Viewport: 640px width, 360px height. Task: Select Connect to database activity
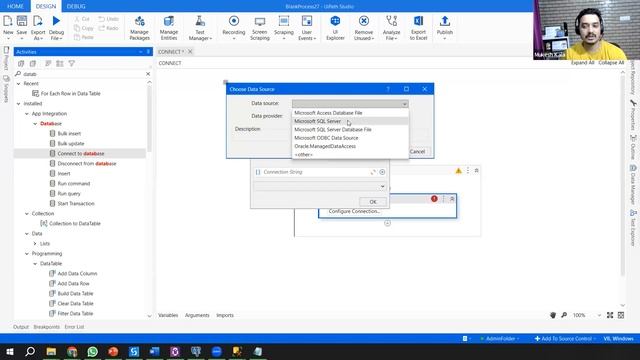tap(80, 153)
